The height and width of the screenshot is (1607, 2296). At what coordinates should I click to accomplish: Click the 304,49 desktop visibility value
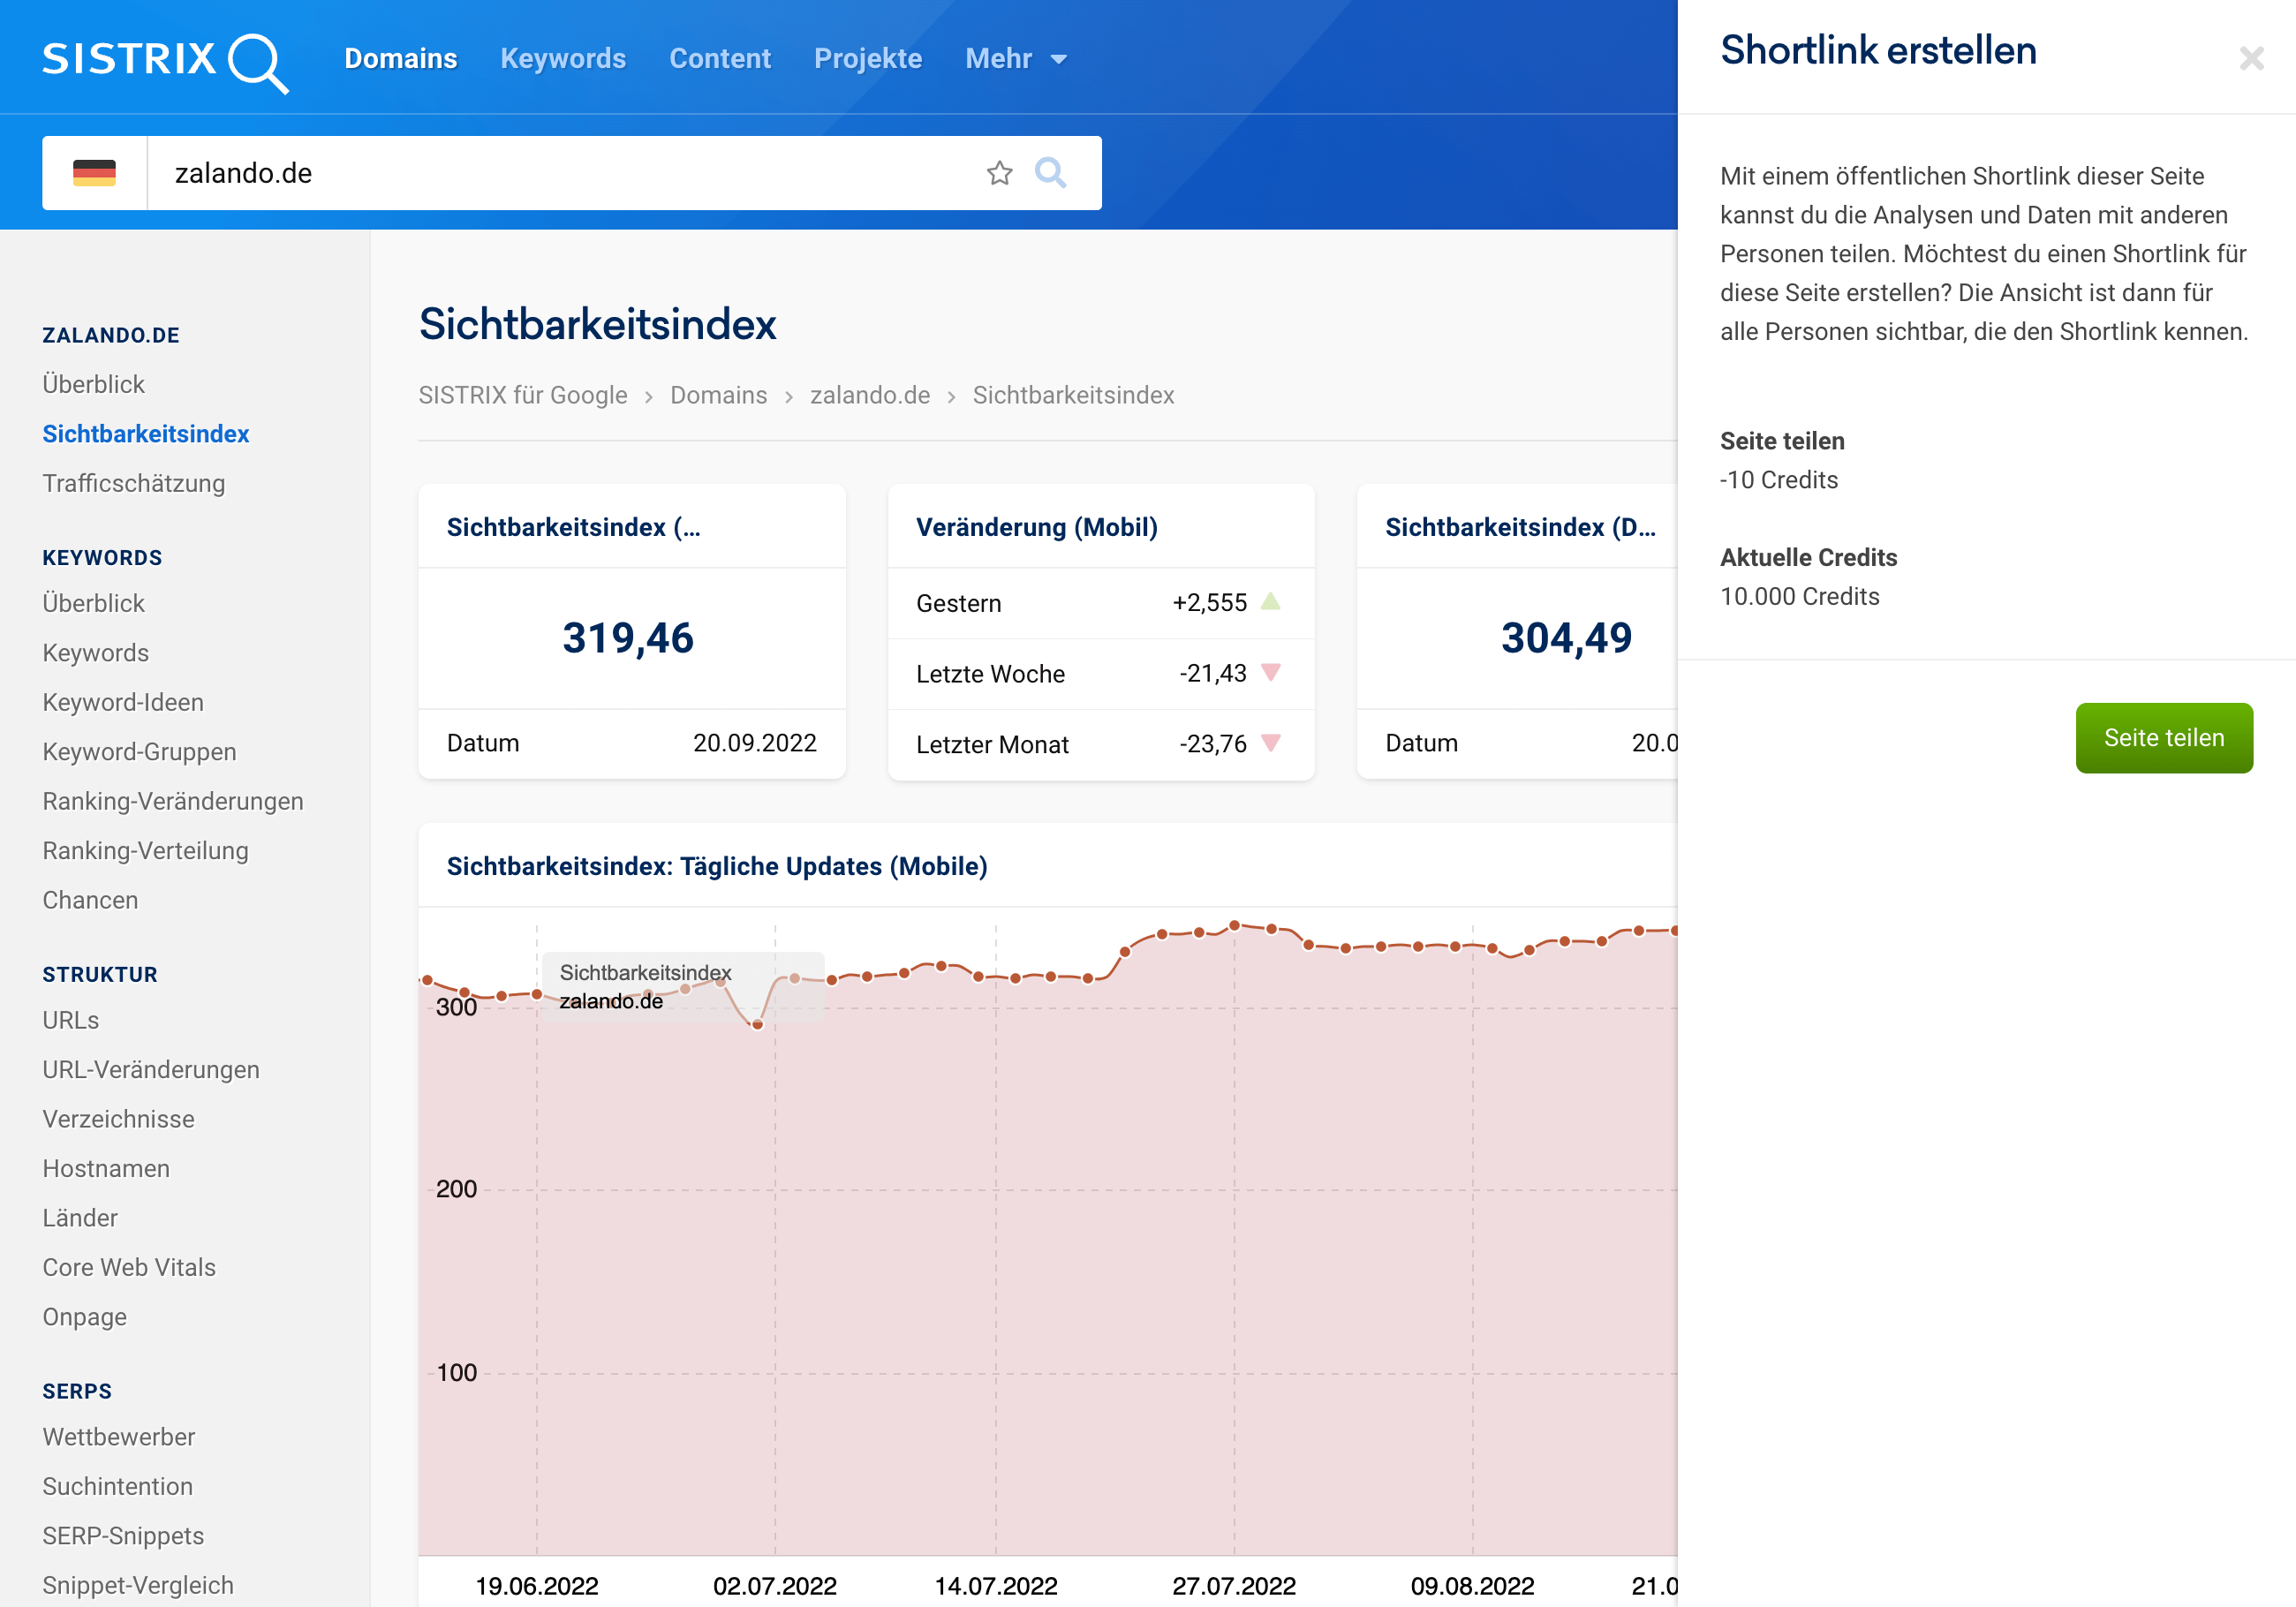click(1566, 638)
